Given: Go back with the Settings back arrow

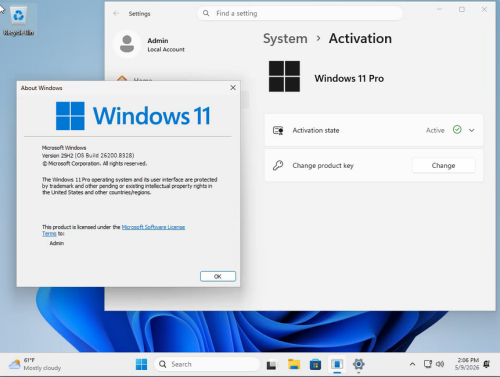Looking at the screenshot, I should pyautogui.click(x=116, y=13).
